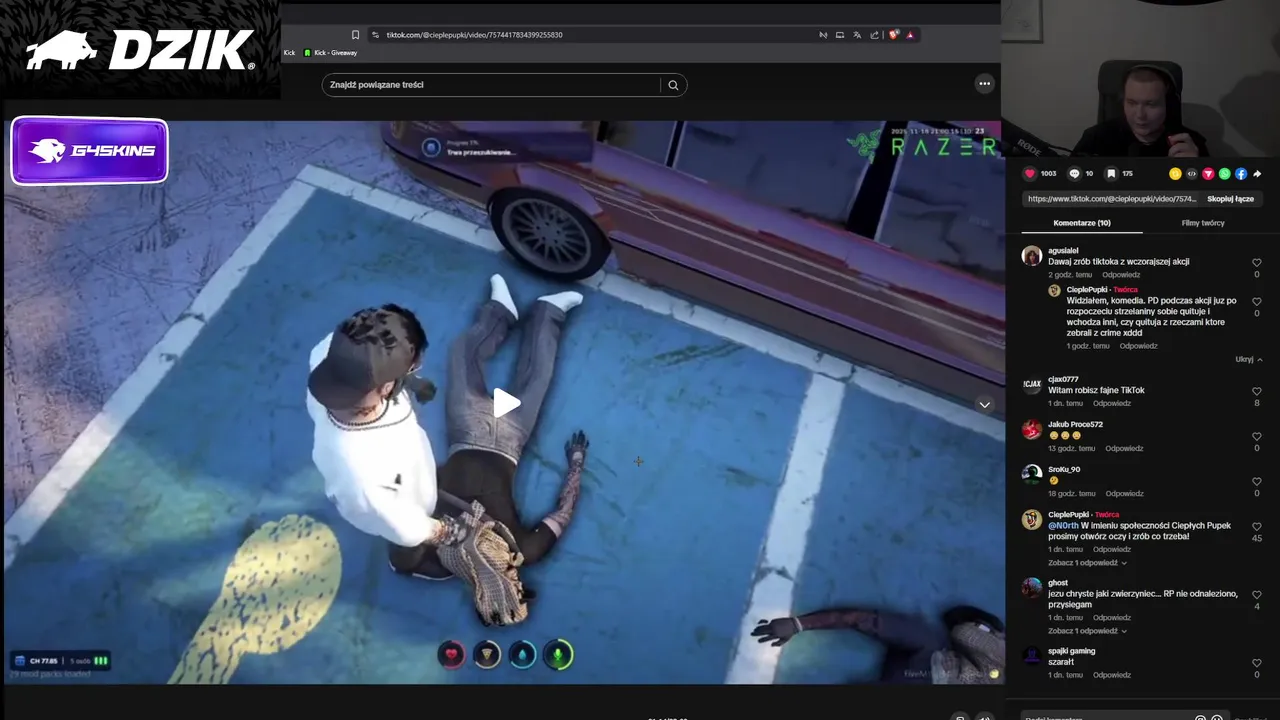Image resolution: width=1280 pixels, height=720 pixels.
Task: Open Jakub Proce572's profile avatar
Action: (x=1032, y=430)
